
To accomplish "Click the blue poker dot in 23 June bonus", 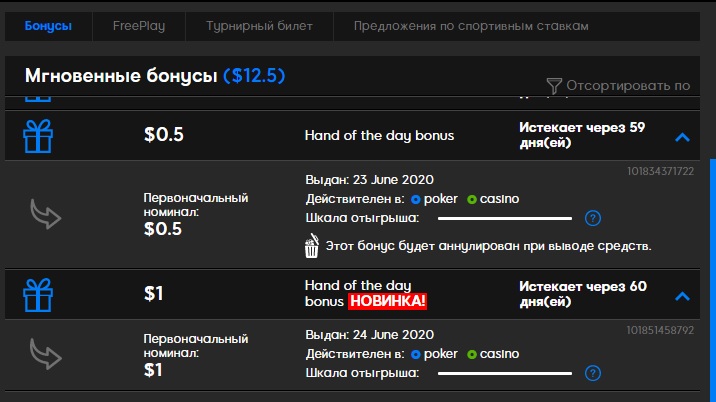I will (416, 199).
